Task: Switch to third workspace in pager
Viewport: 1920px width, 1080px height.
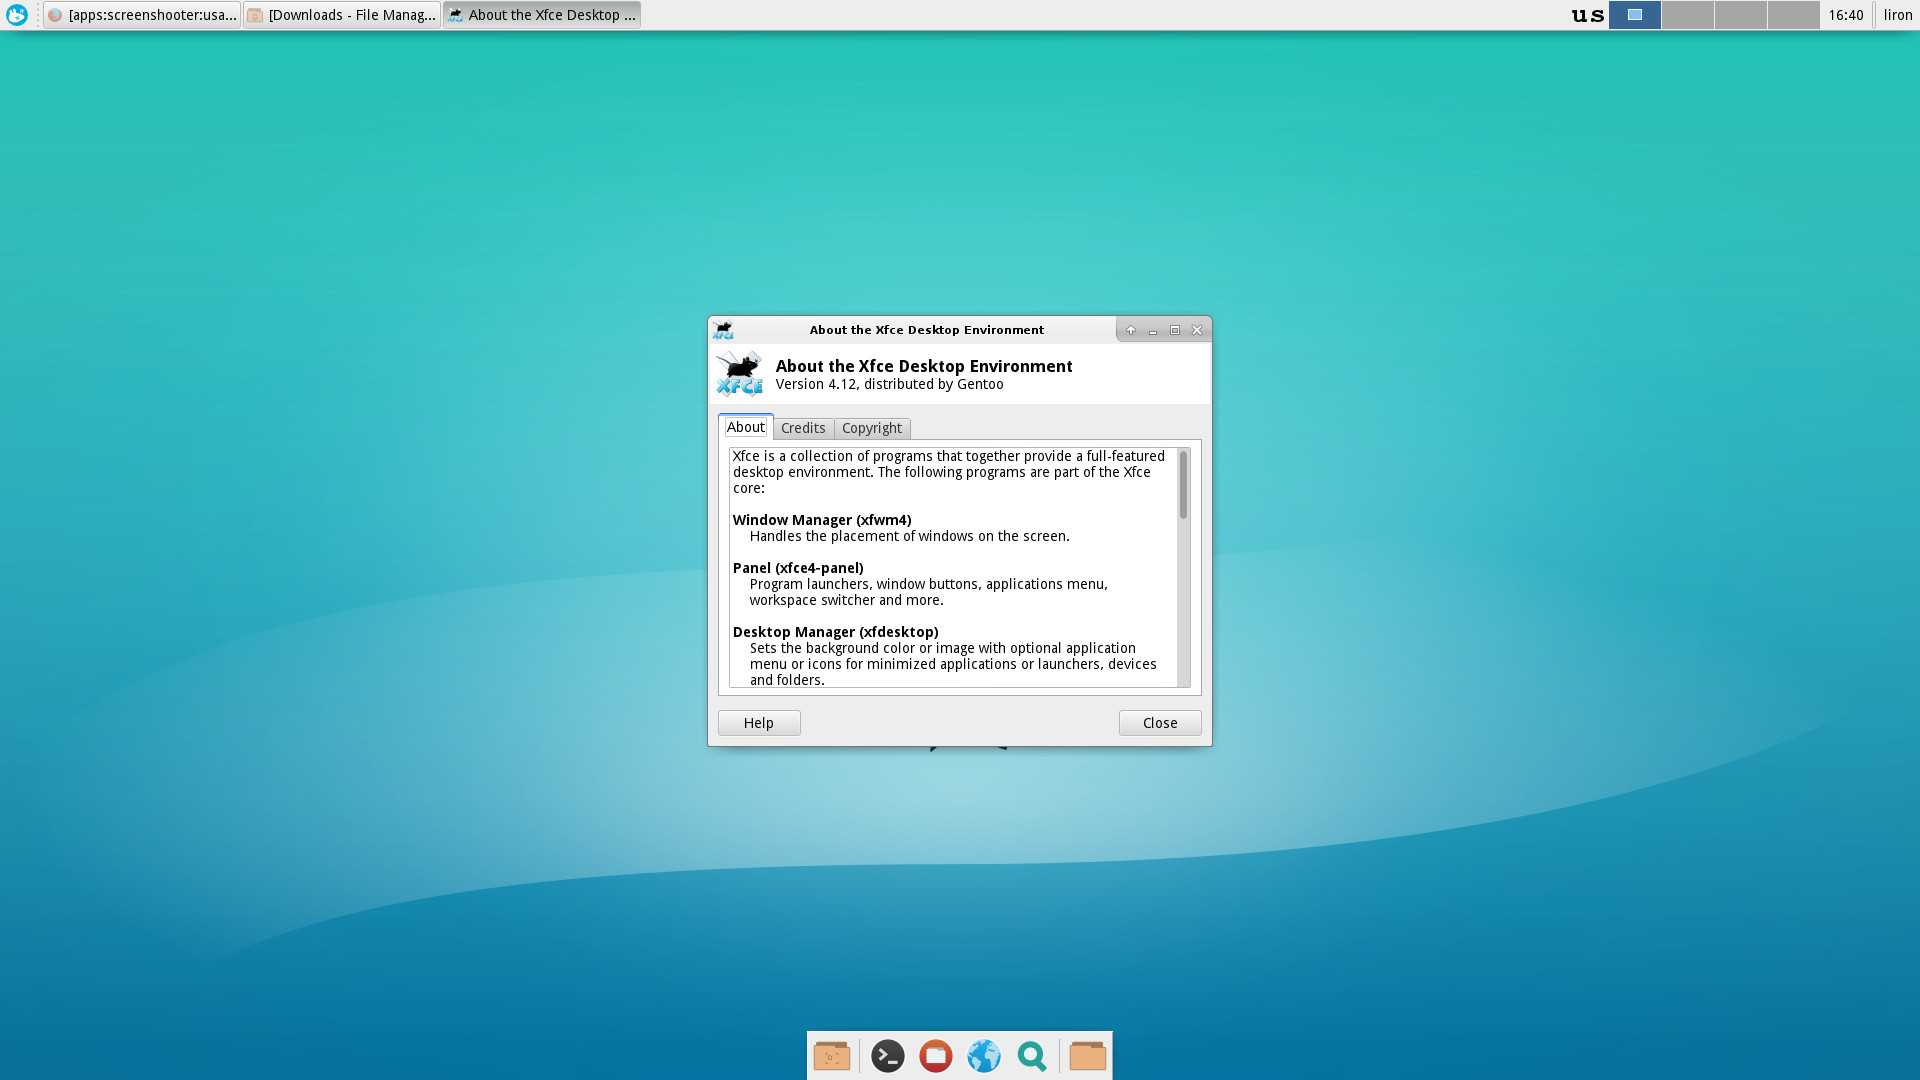Action: click(1741, 15)
